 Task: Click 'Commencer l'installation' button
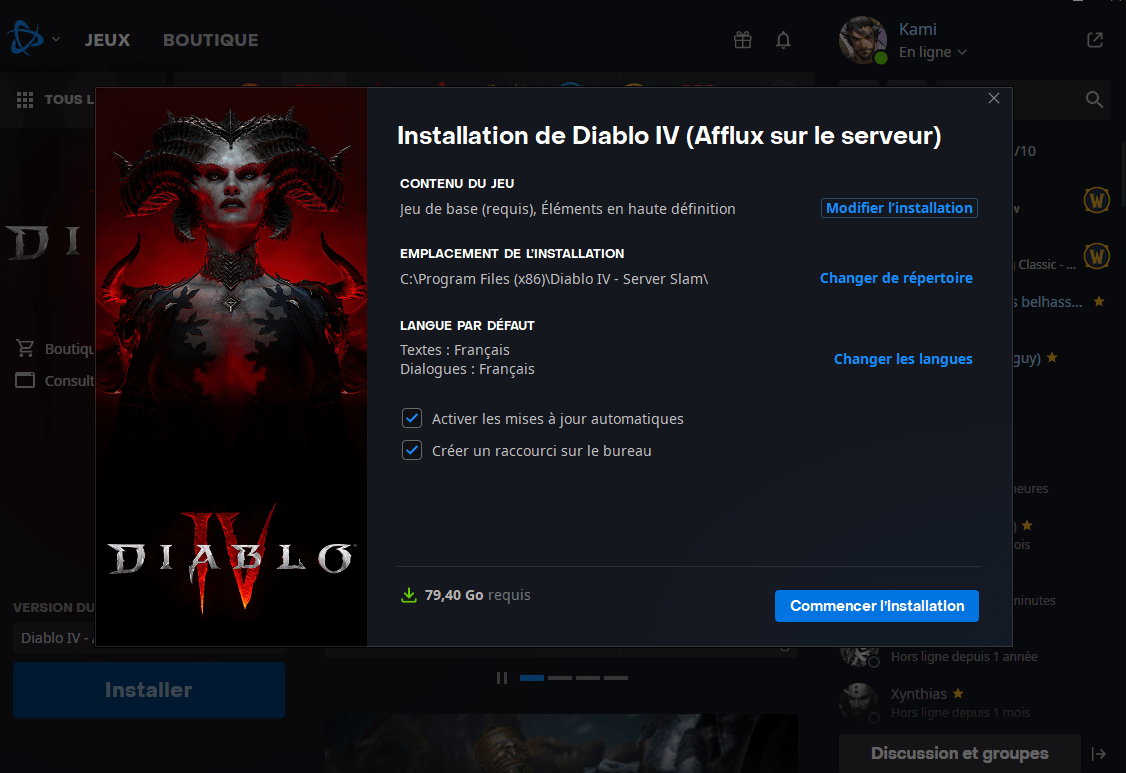coord(876,606)
